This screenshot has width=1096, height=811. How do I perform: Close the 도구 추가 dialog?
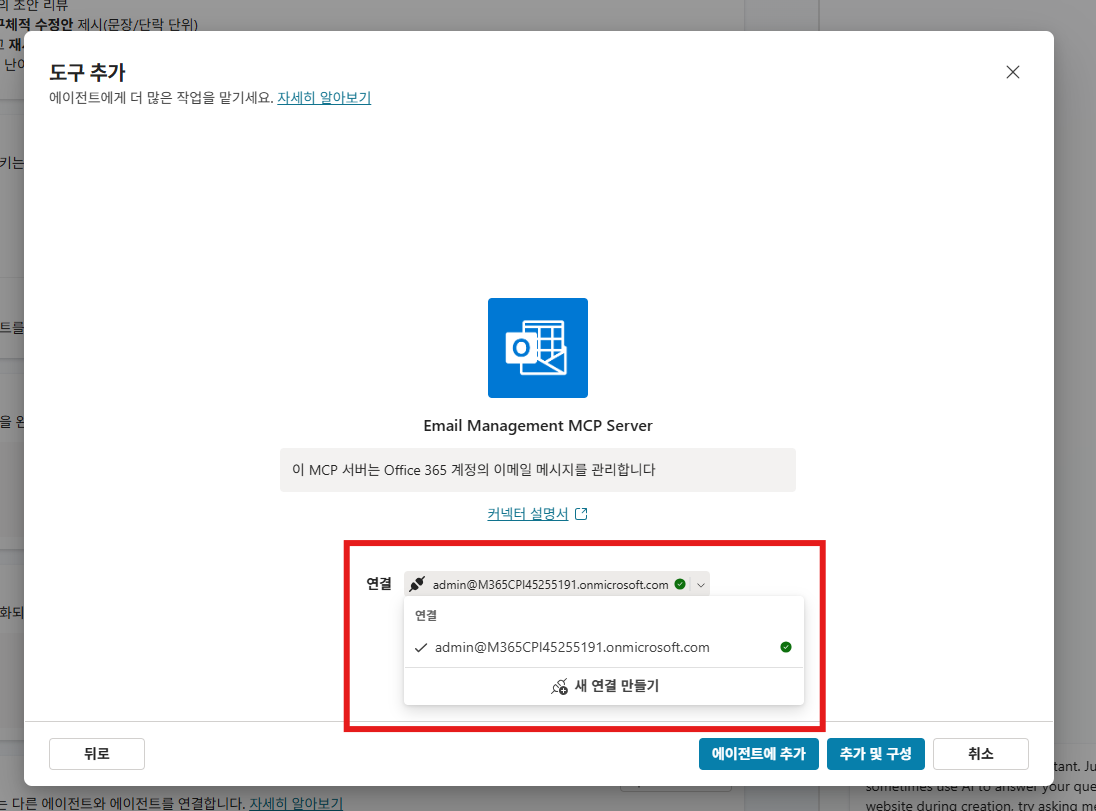click(1012, 72)
